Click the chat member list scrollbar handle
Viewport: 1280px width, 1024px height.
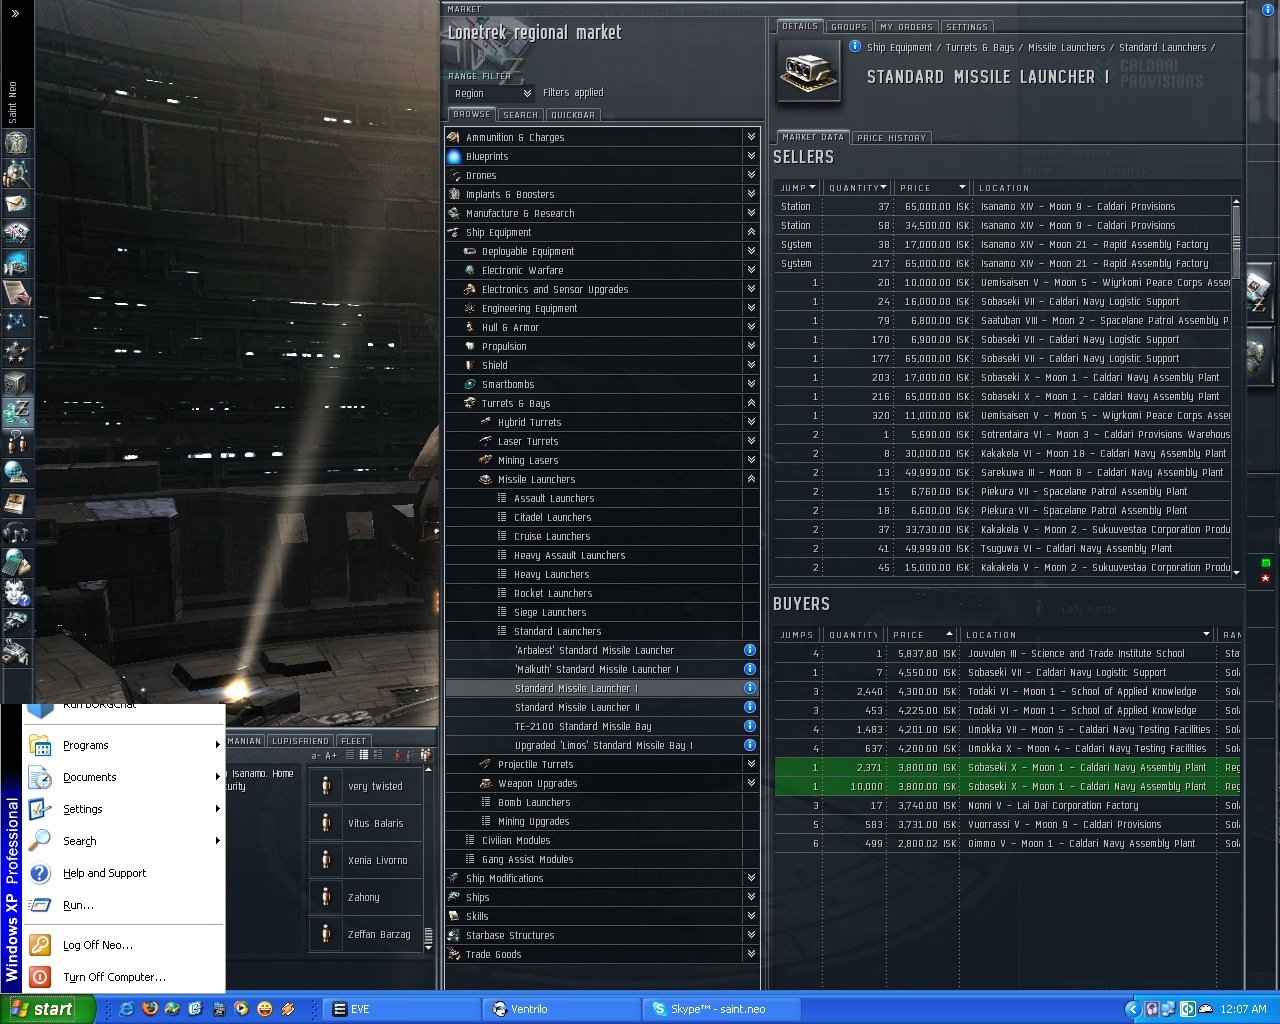(428, 937)
